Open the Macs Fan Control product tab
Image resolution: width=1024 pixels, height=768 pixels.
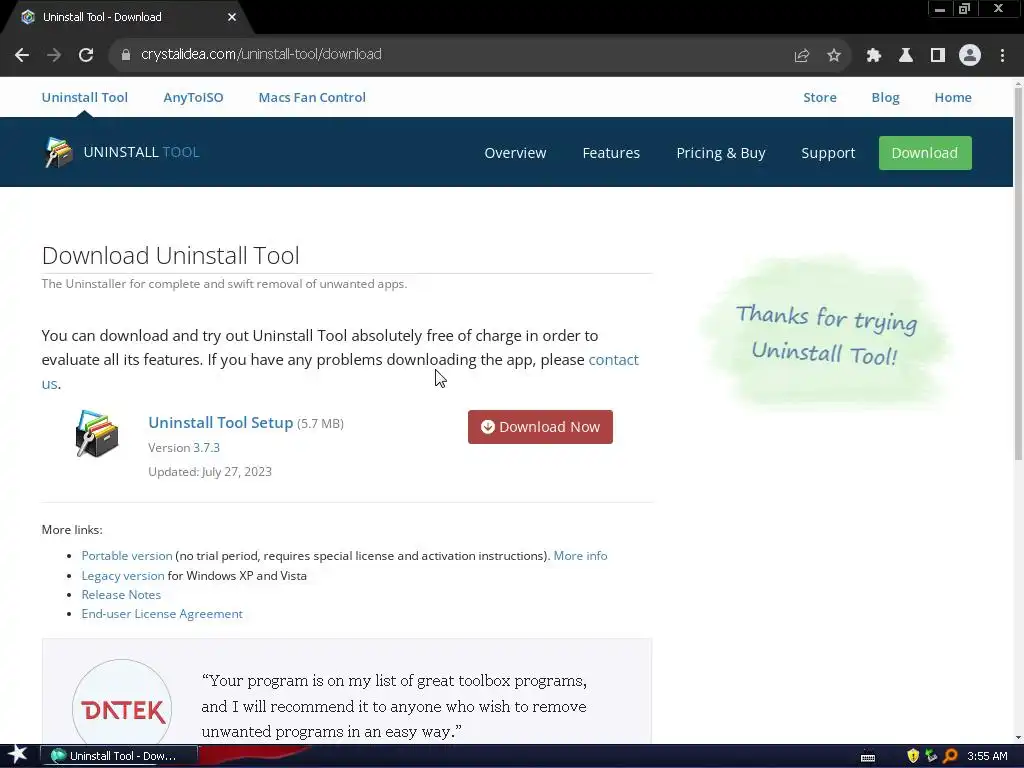(x=312, y=97)
